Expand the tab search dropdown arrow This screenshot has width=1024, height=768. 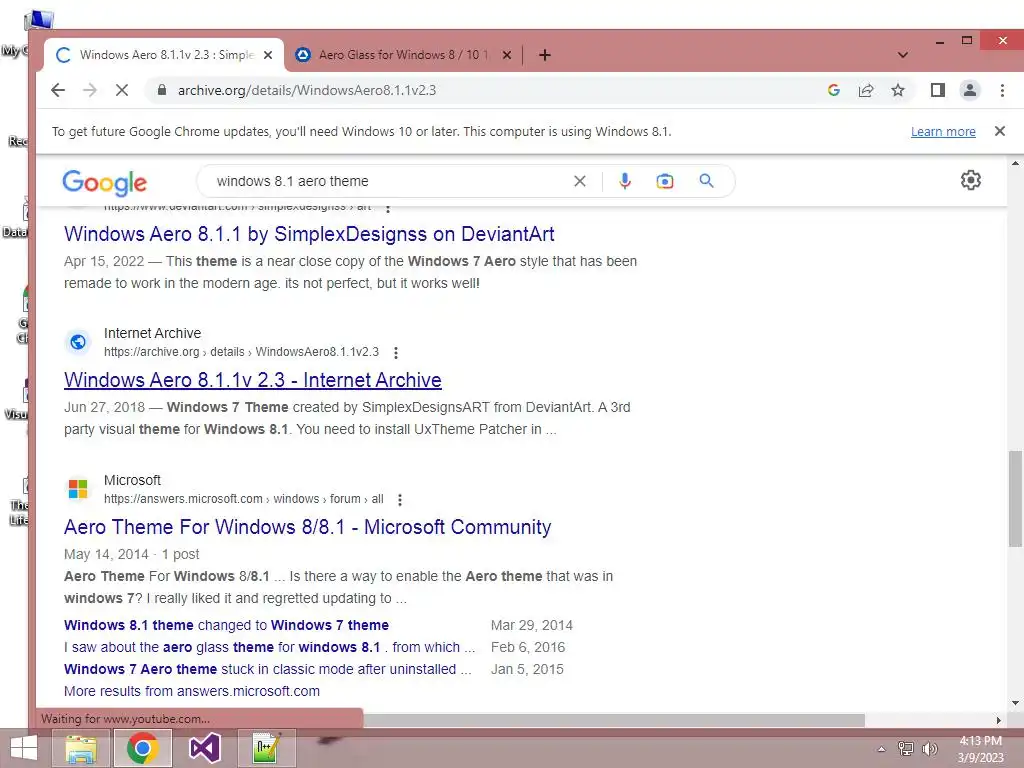tap(903, 56)
